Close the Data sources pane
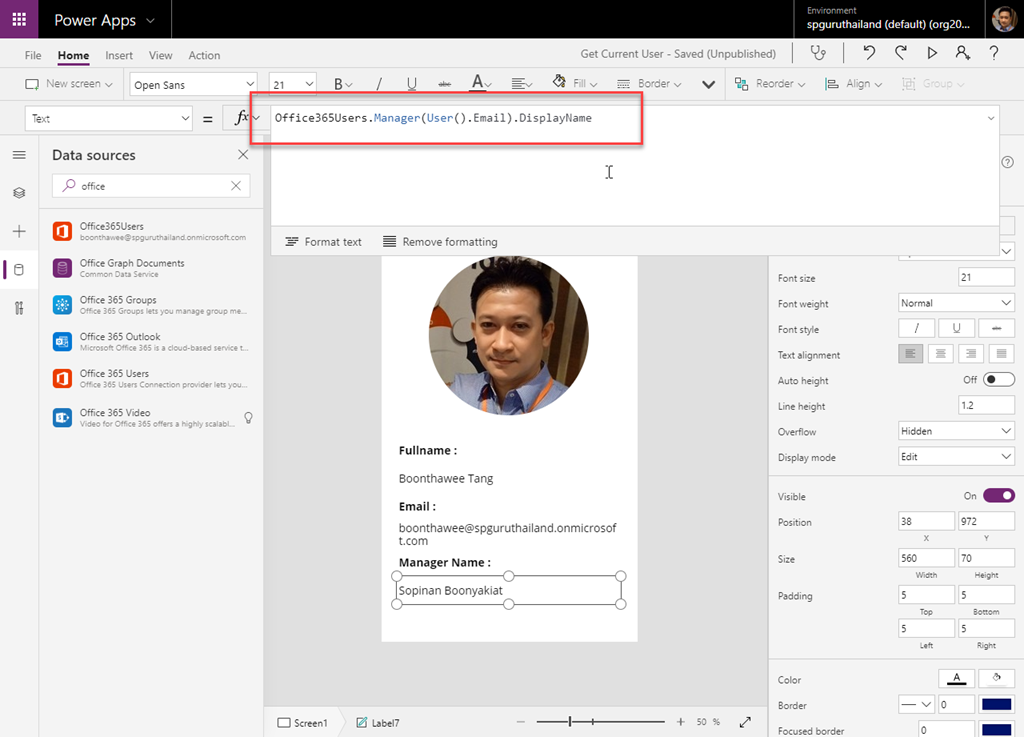The height and width of the screenshot is (737, 1024). click(x=243, y=155)
